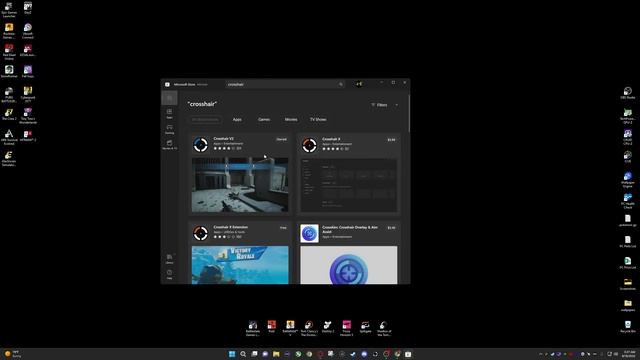This screenshot has height=360, width=640.
Task: Open the Home tab in Microsoft Store sidebar
Action: point(169,98)
